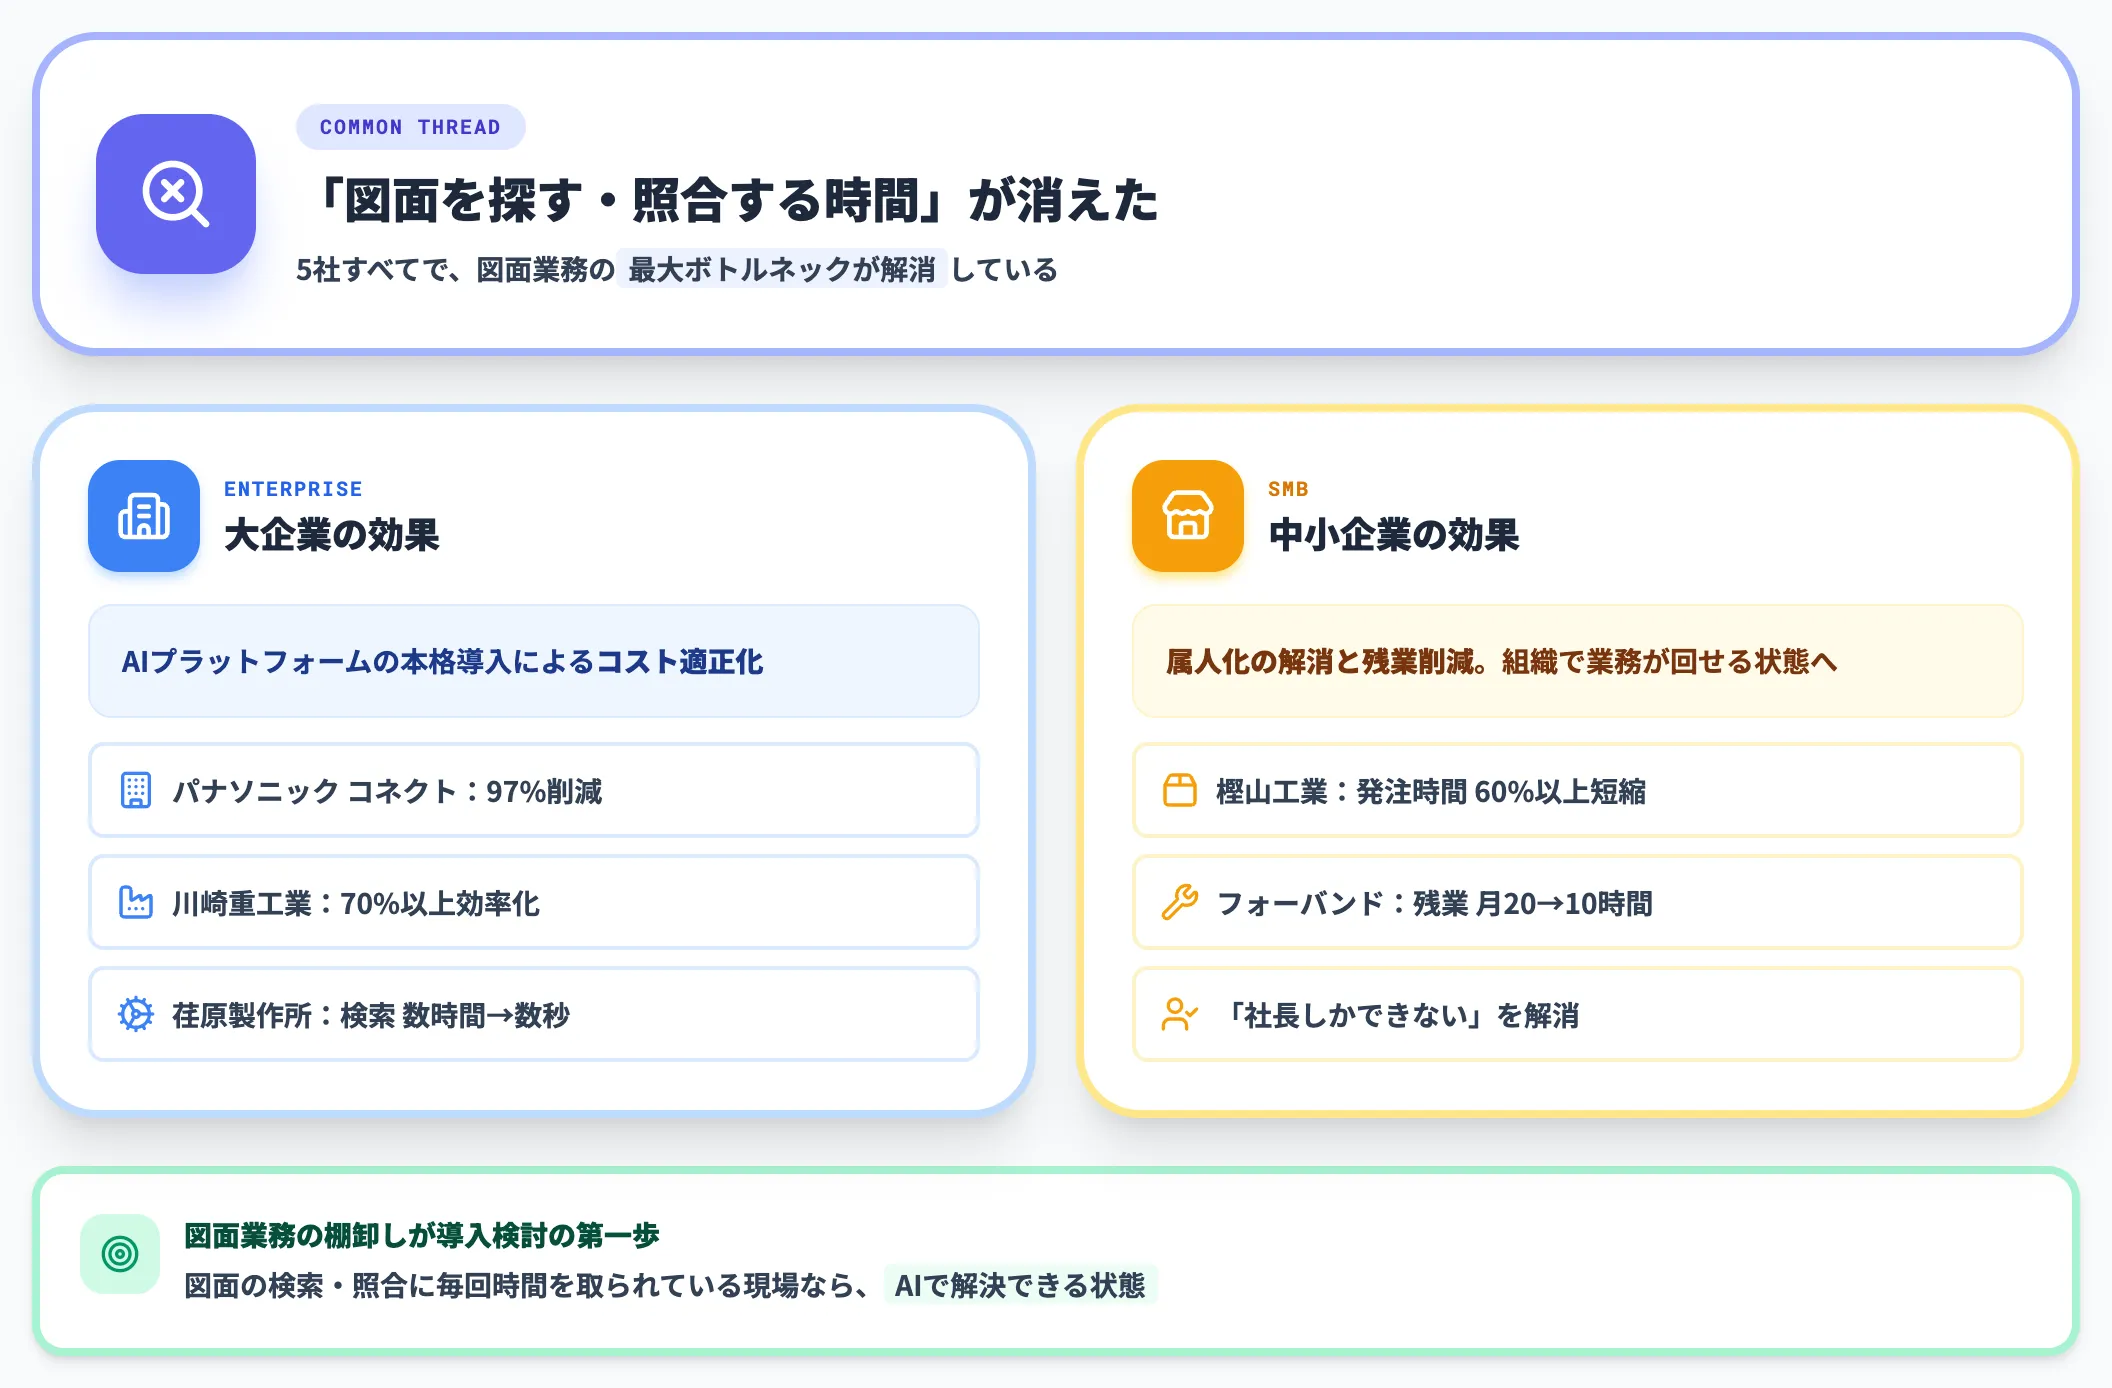Select the 荏原製作所：検索 数時間→数秒 row
The width and height of the screenshot is (2112, 1388).
point(534,1014)
